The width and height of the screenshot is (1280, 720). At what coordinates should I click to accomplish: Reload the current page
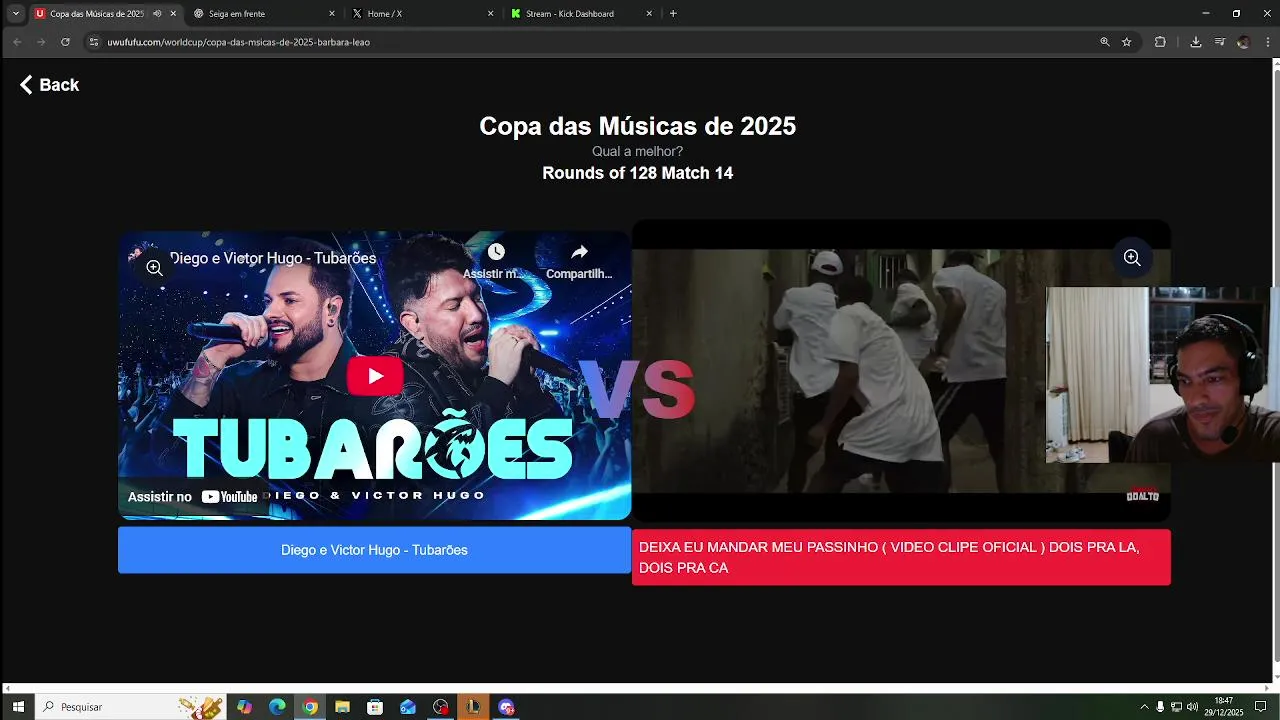pos(65,42)
